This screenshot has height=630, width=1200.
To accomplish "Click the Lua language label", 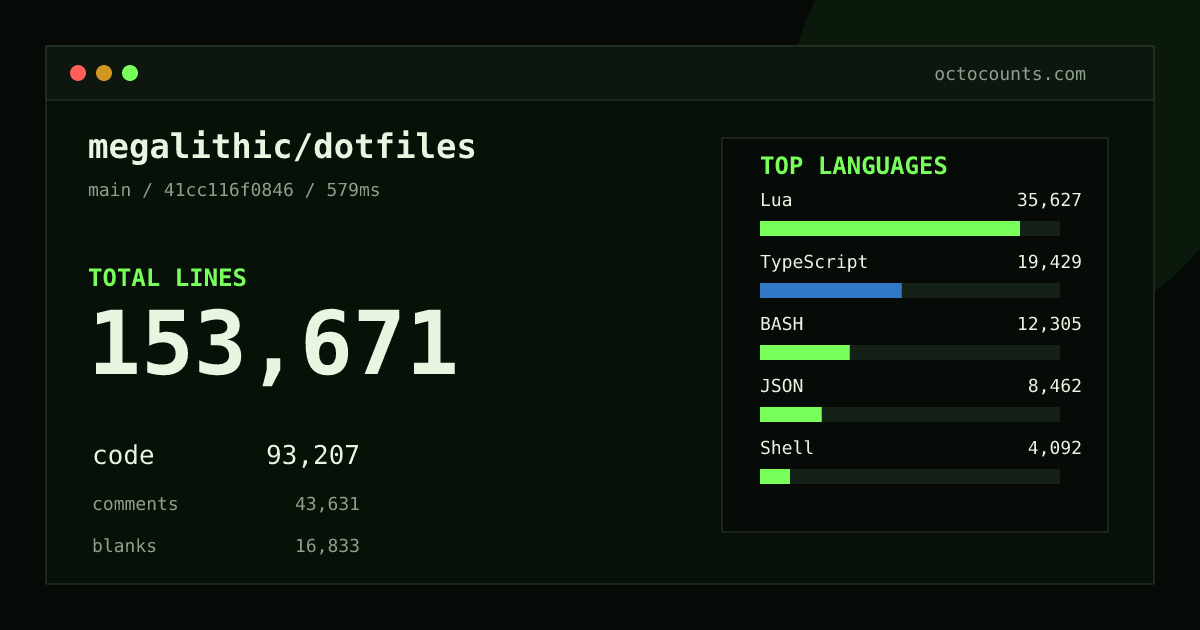I will click(776, 200).
